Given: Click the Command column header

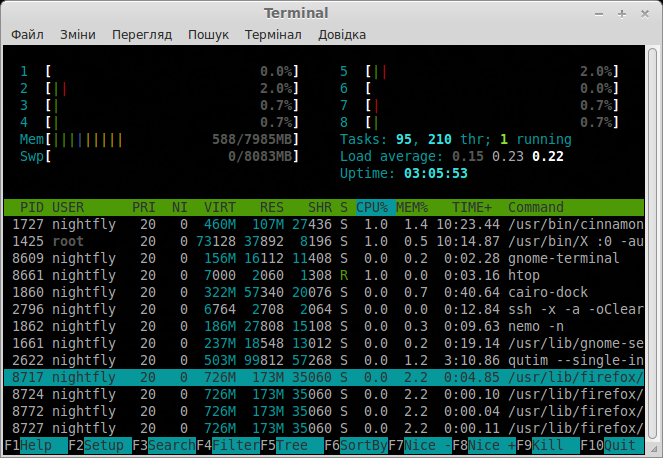Looking at the screenshot, I should tap(536, 207).
